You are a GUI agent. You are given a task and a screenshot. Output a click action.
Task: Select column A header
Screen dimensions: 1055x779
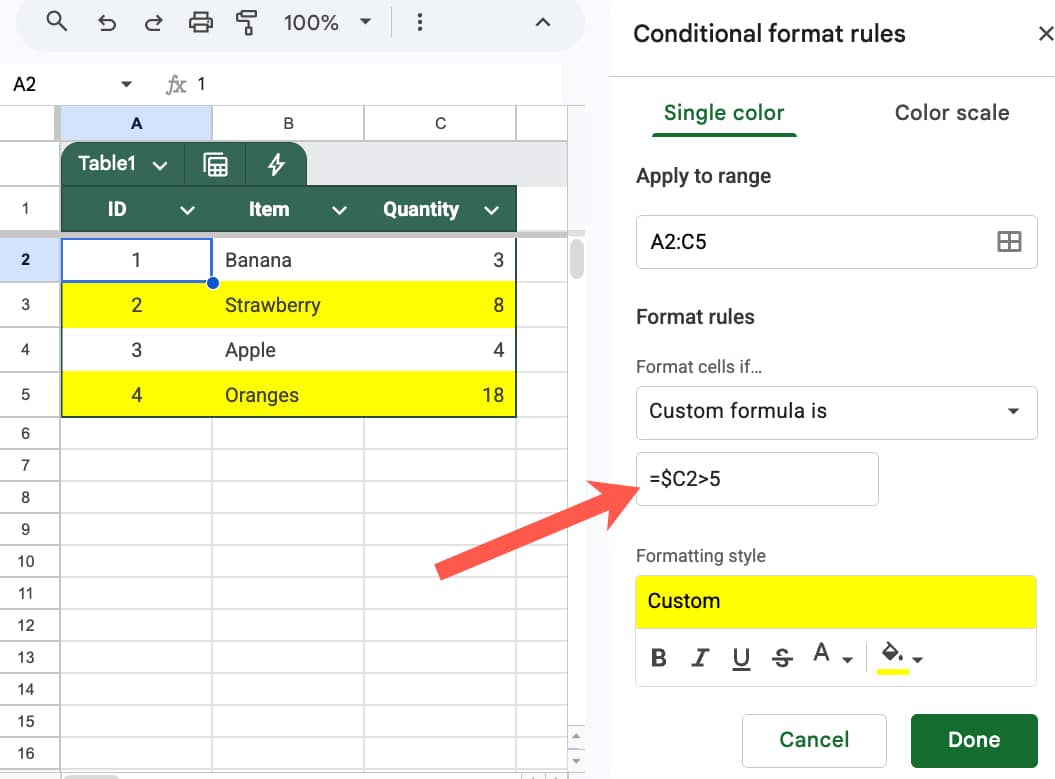(137, 123)
